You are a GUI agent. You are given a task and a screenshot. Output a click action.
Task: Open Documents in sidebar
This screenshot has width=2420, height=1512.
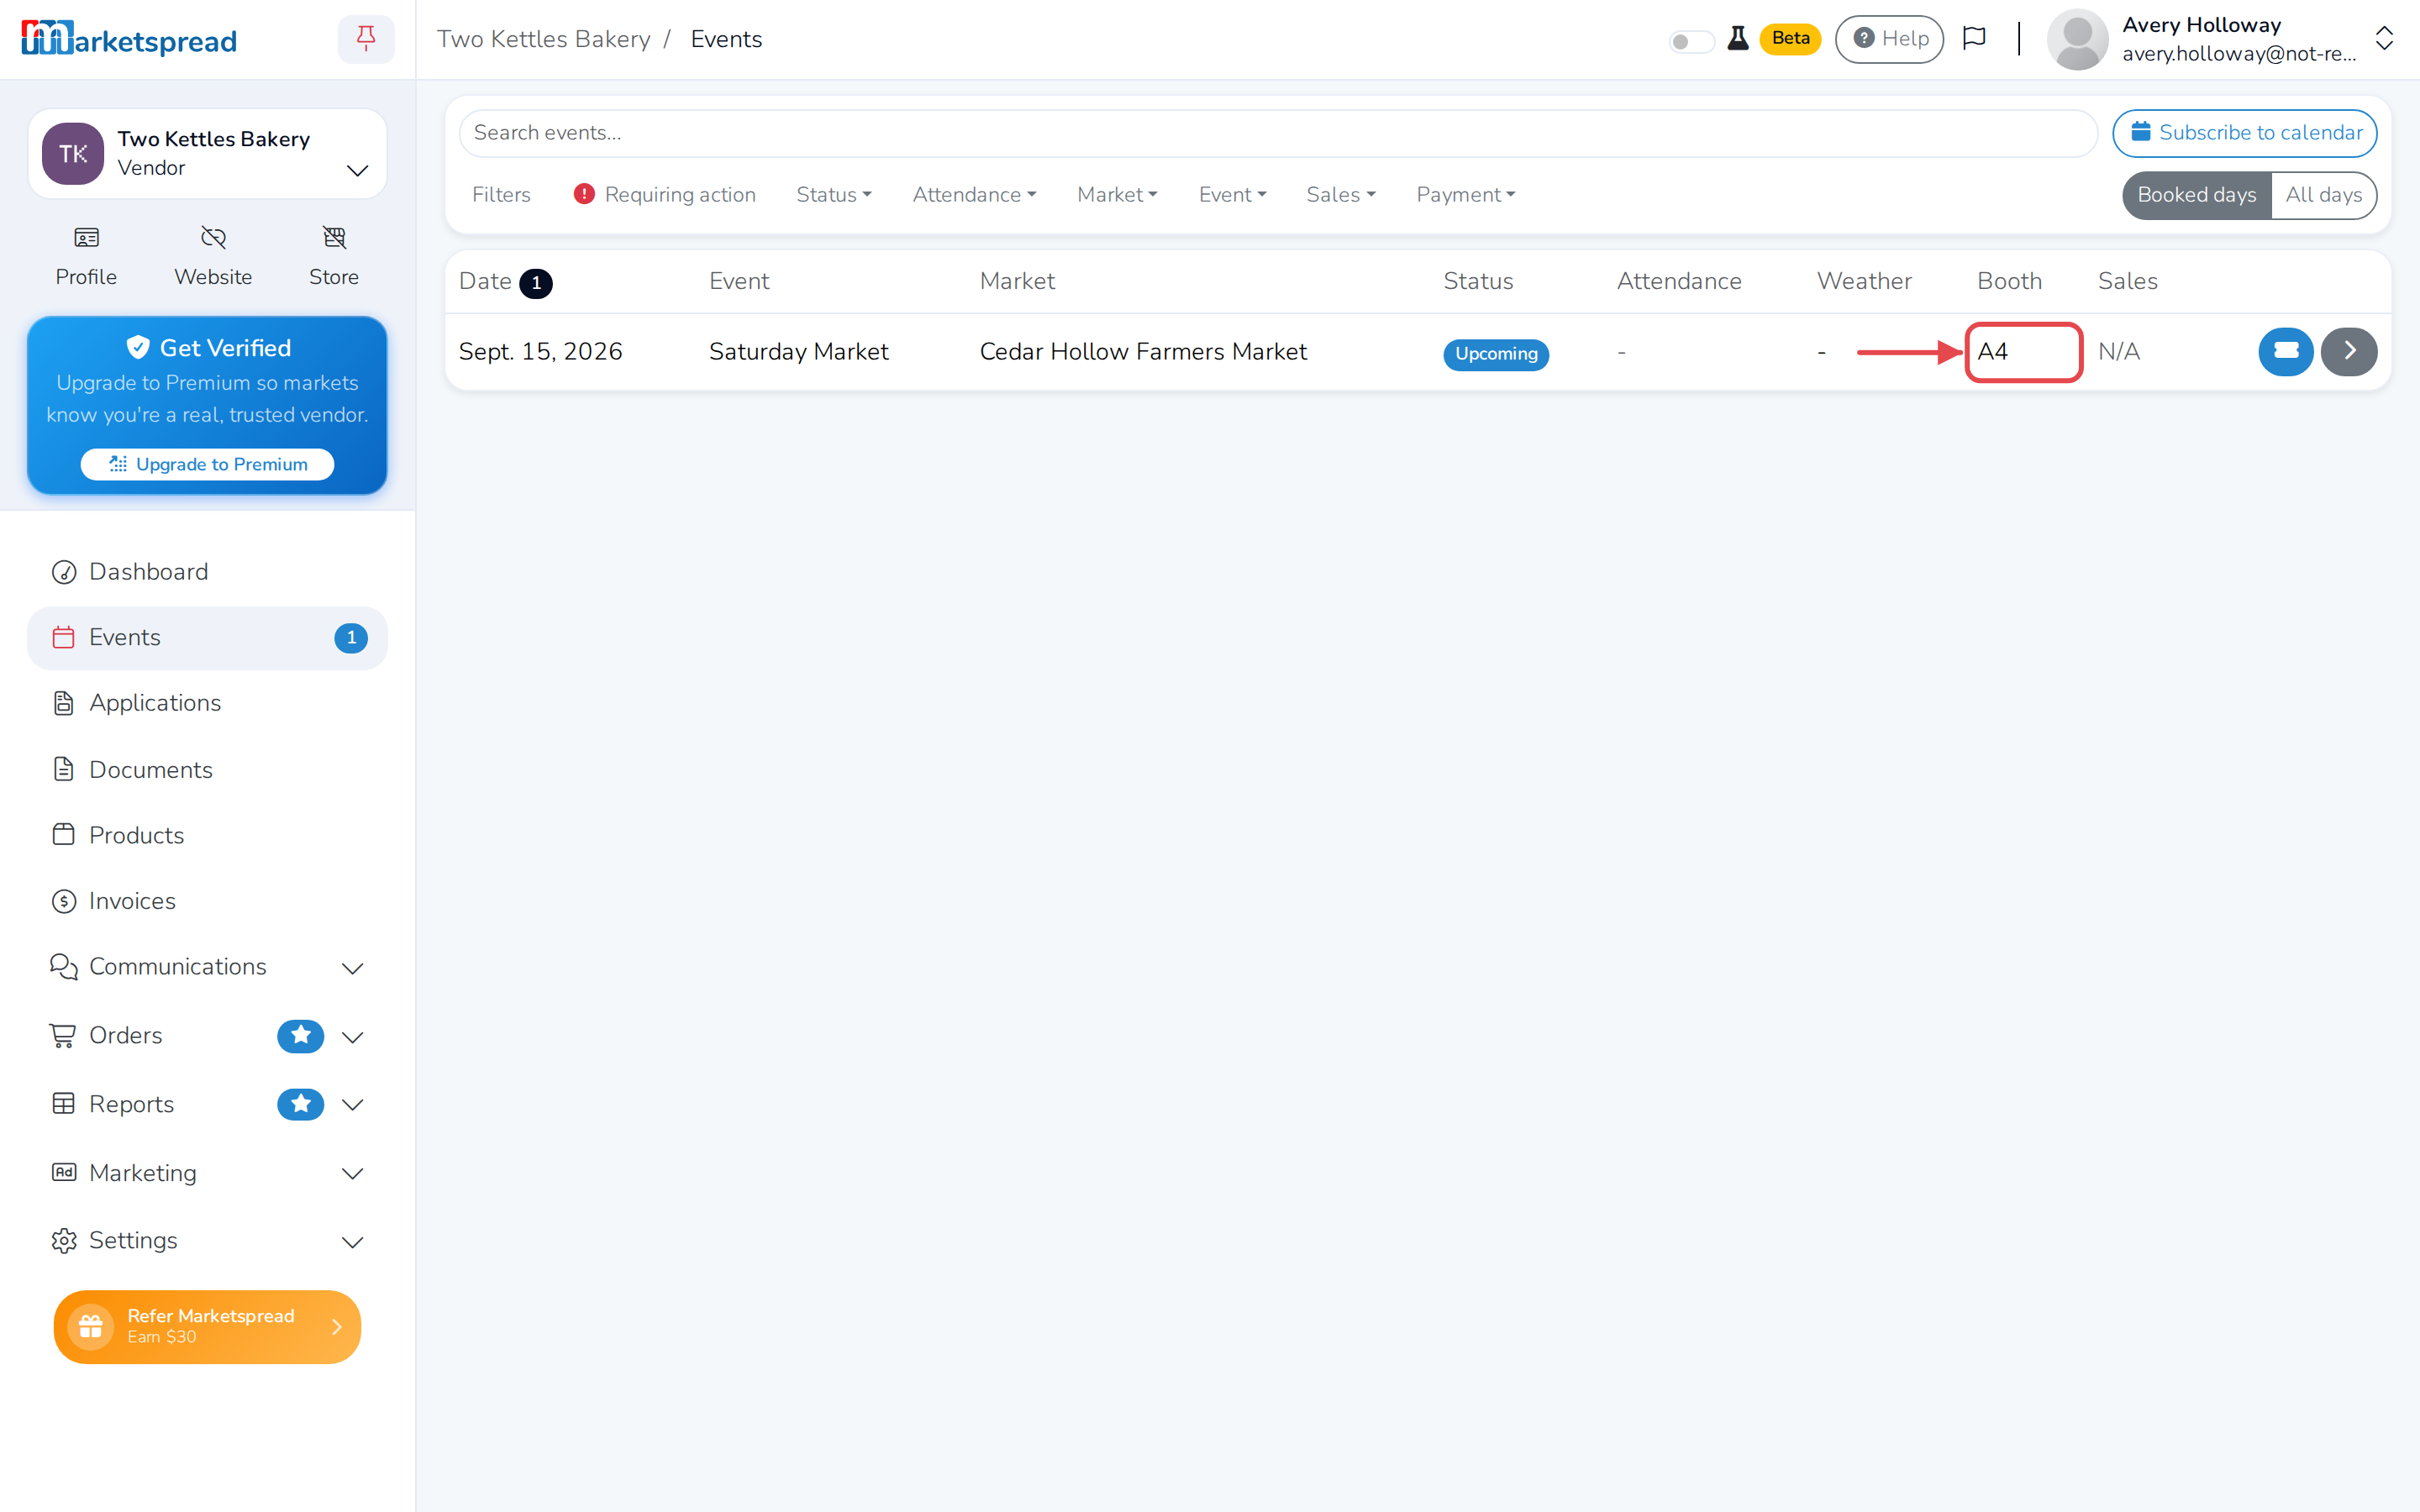[x=207, y=770]
